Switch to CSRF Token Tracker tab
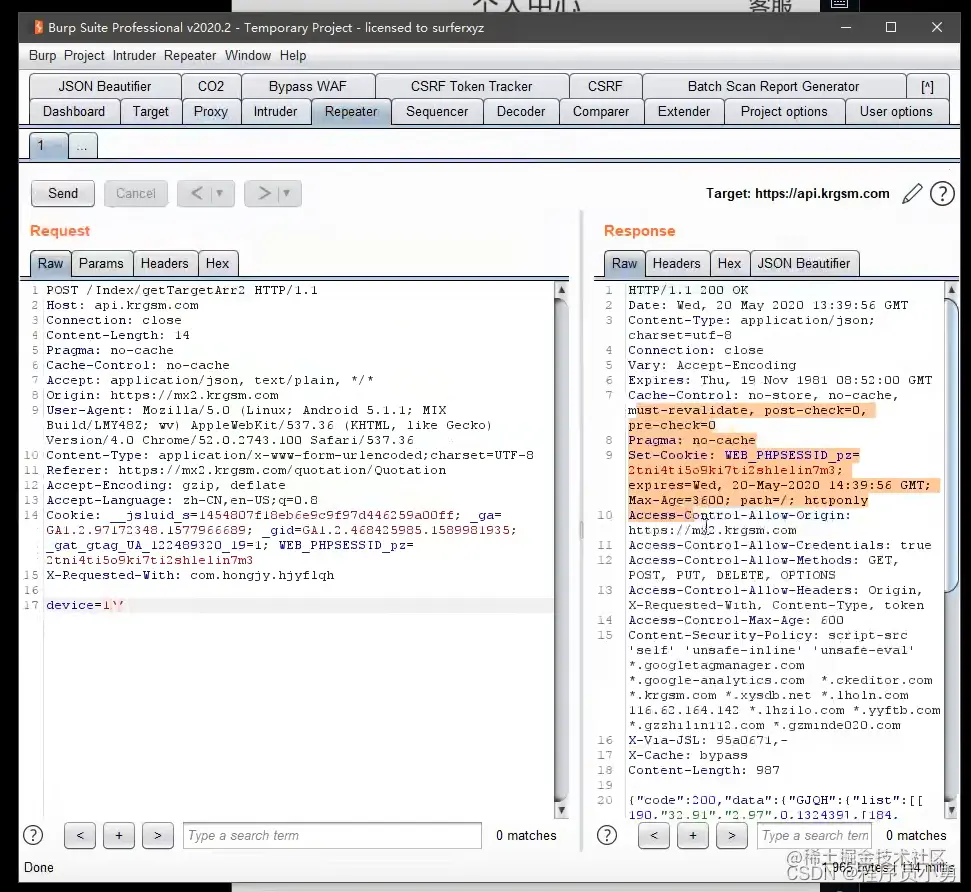Viewport: 971px width, 892px height. point(472,86)
